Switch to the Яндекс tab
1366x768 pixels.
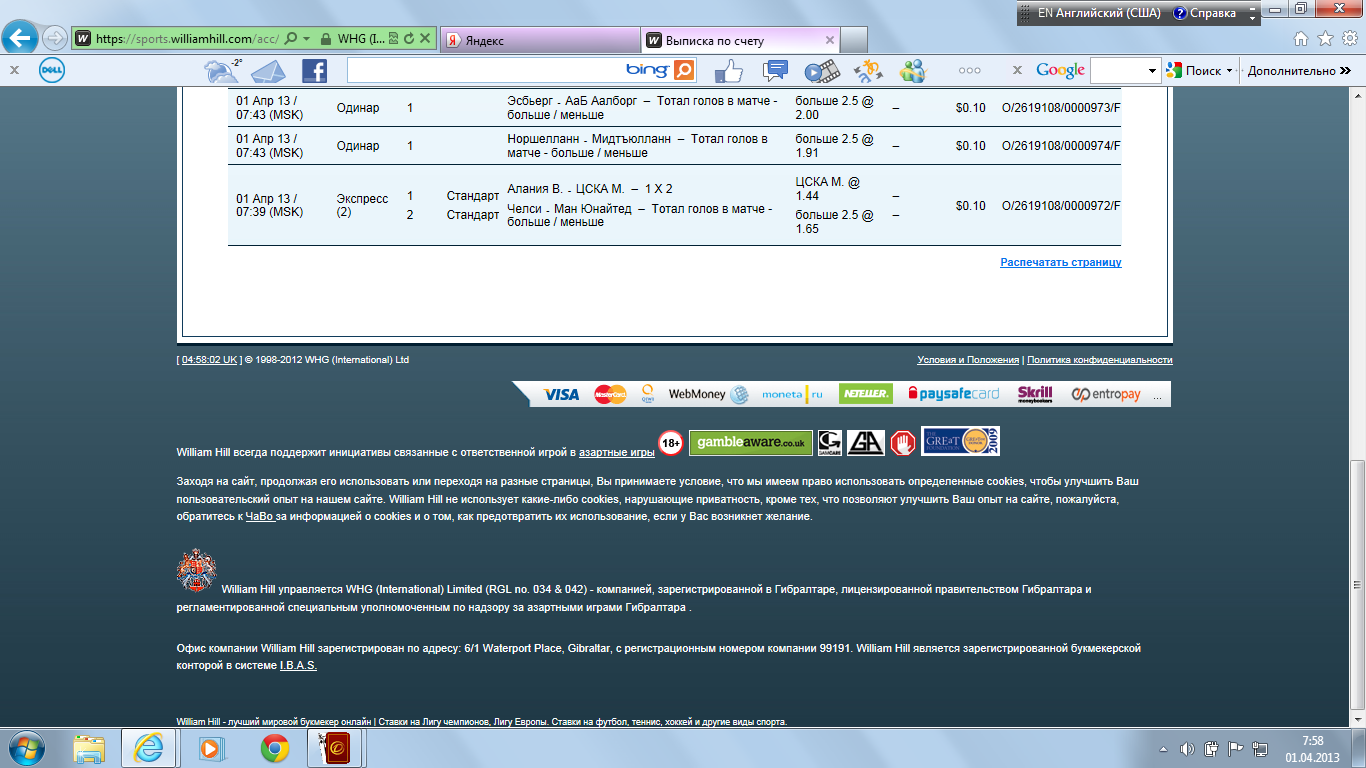540,41
